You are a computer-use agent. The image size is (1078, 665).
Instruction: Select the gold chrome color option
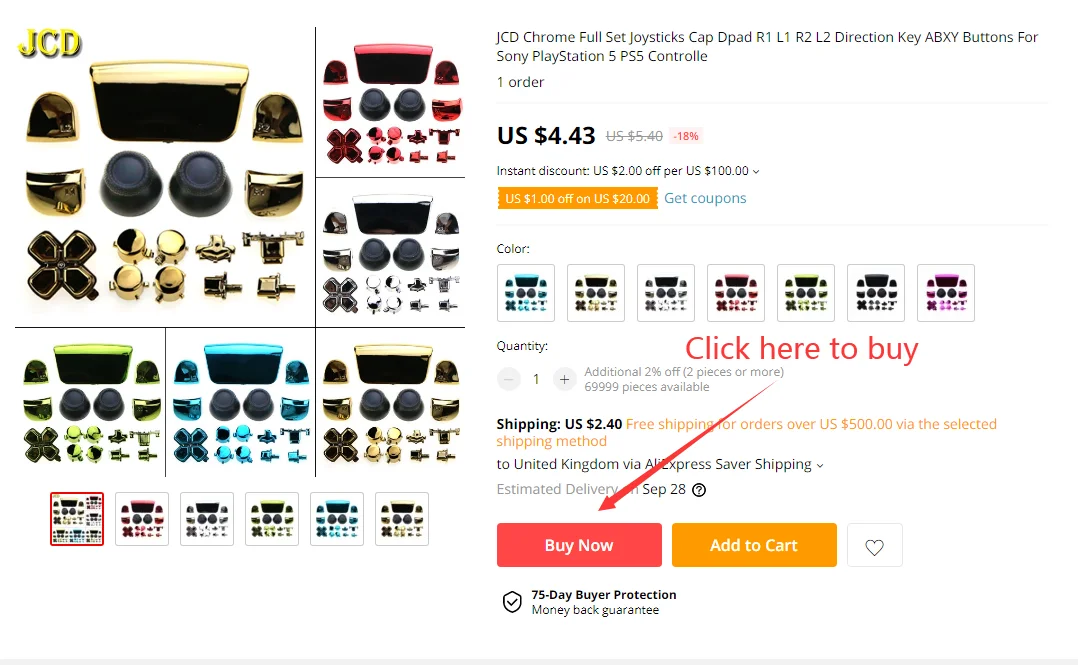596,293
